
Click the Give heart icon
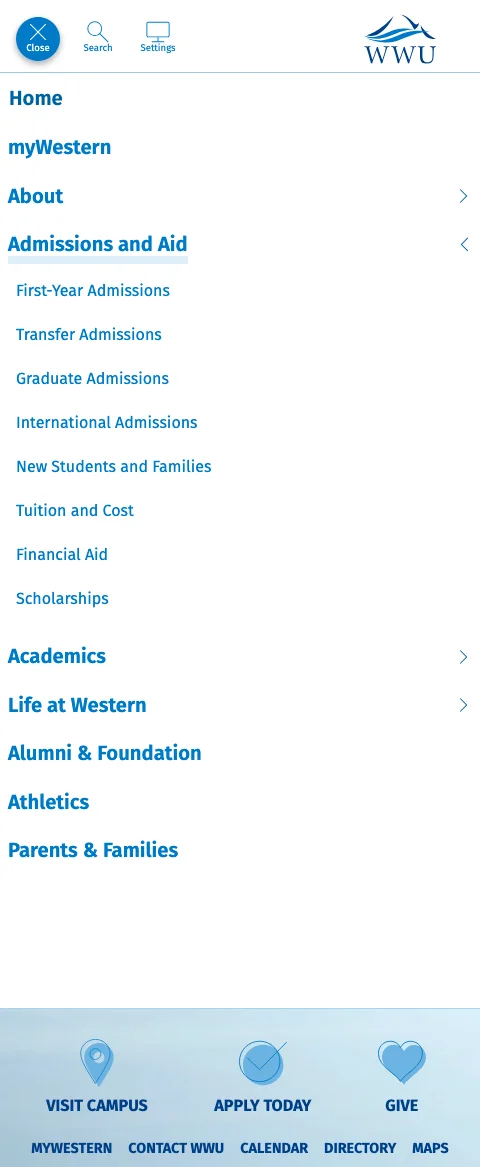402,1063
